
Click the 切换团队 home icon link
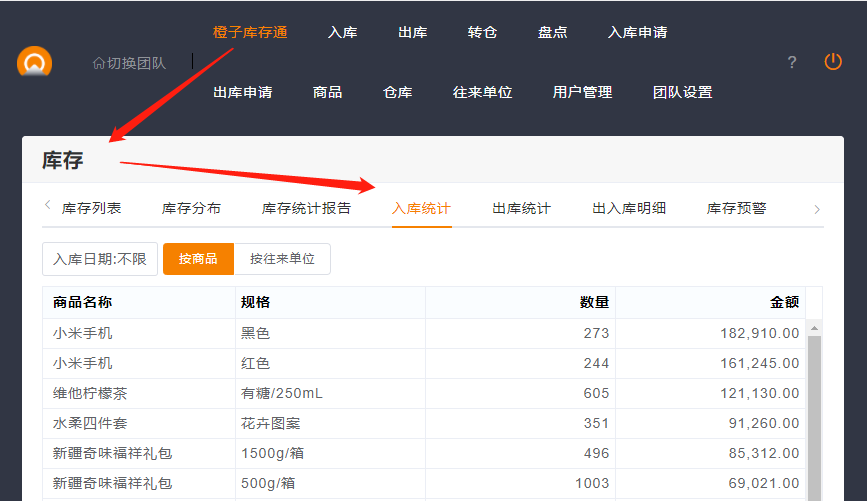pos(129,63)
